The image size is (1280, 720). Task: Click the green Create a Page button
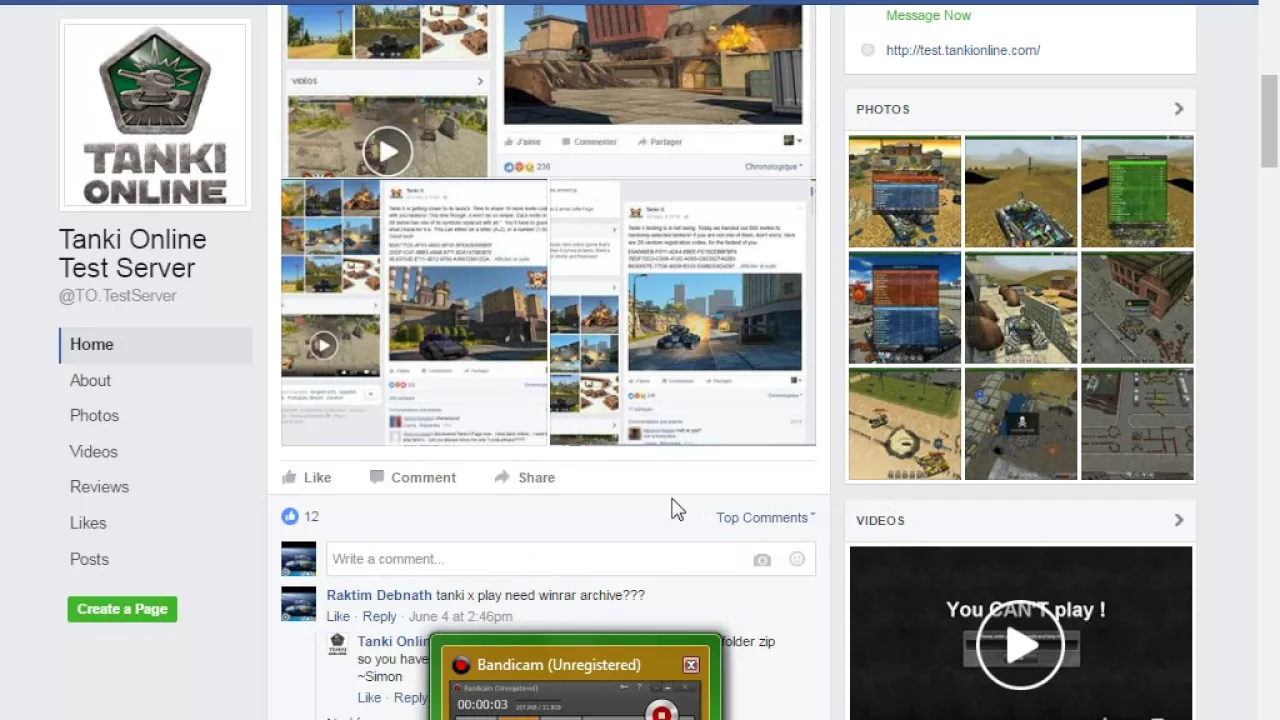[122, 609]
